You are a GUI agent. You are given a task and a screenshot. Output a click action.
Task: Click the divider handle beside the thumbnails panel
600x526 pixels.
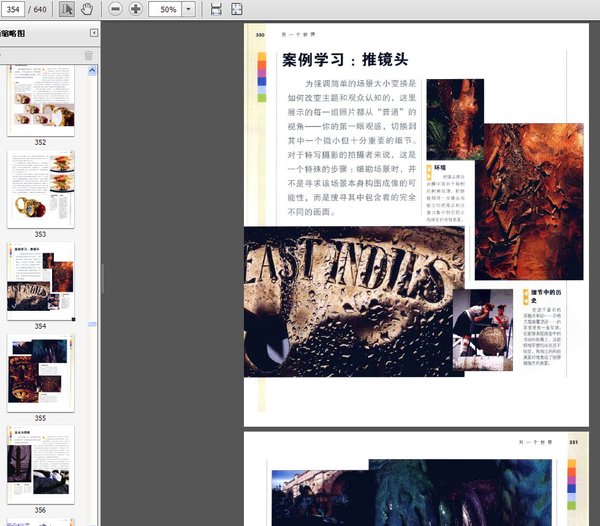click(102, 272)
